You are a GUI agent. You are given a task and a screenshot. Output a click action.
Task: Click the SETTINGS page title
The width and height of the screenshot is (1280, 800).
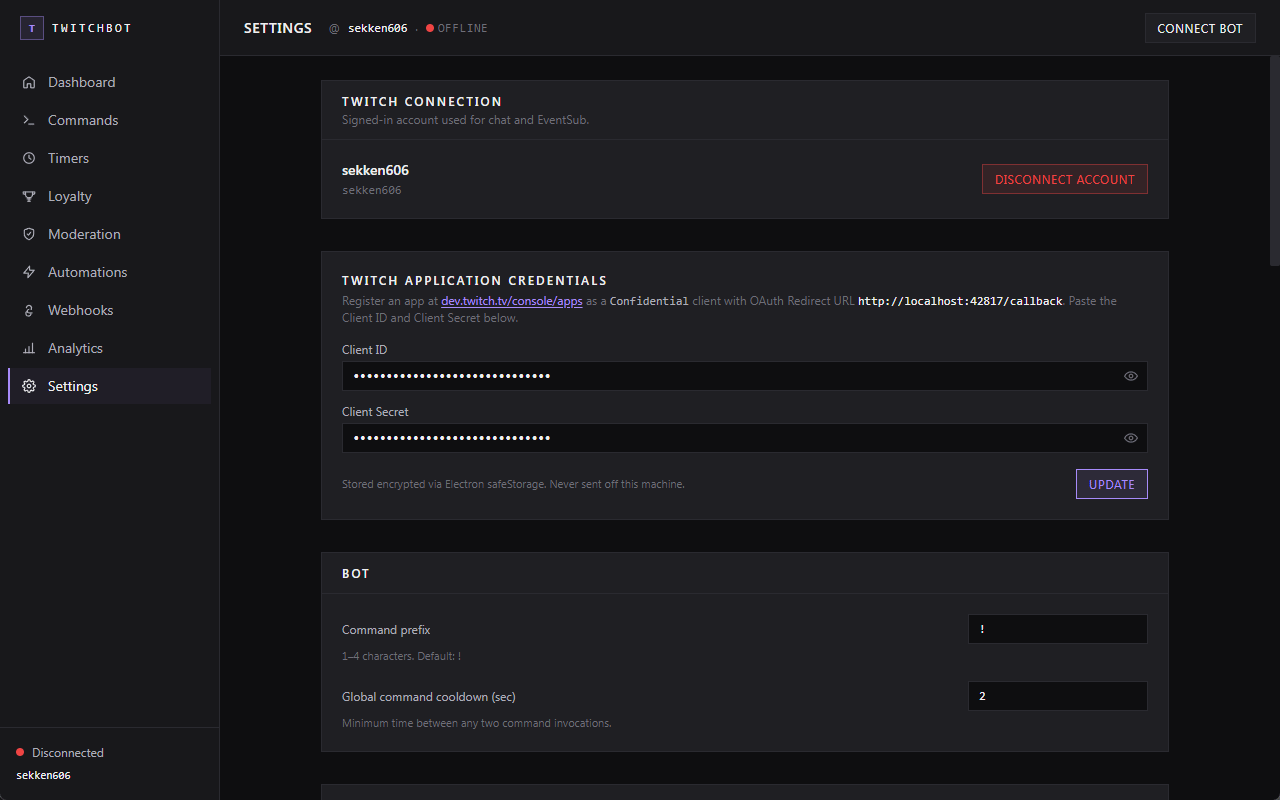point(278,28)
